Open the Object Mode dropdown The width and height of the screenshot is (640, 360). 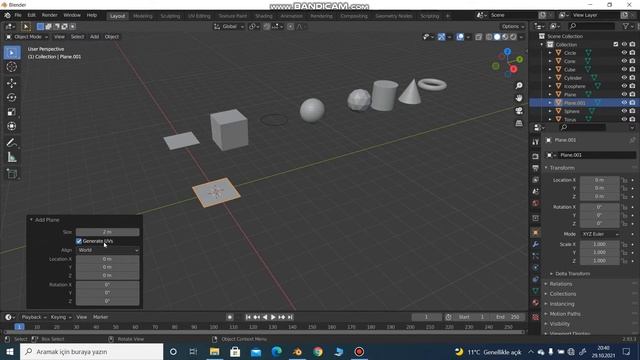click(27, 37)
